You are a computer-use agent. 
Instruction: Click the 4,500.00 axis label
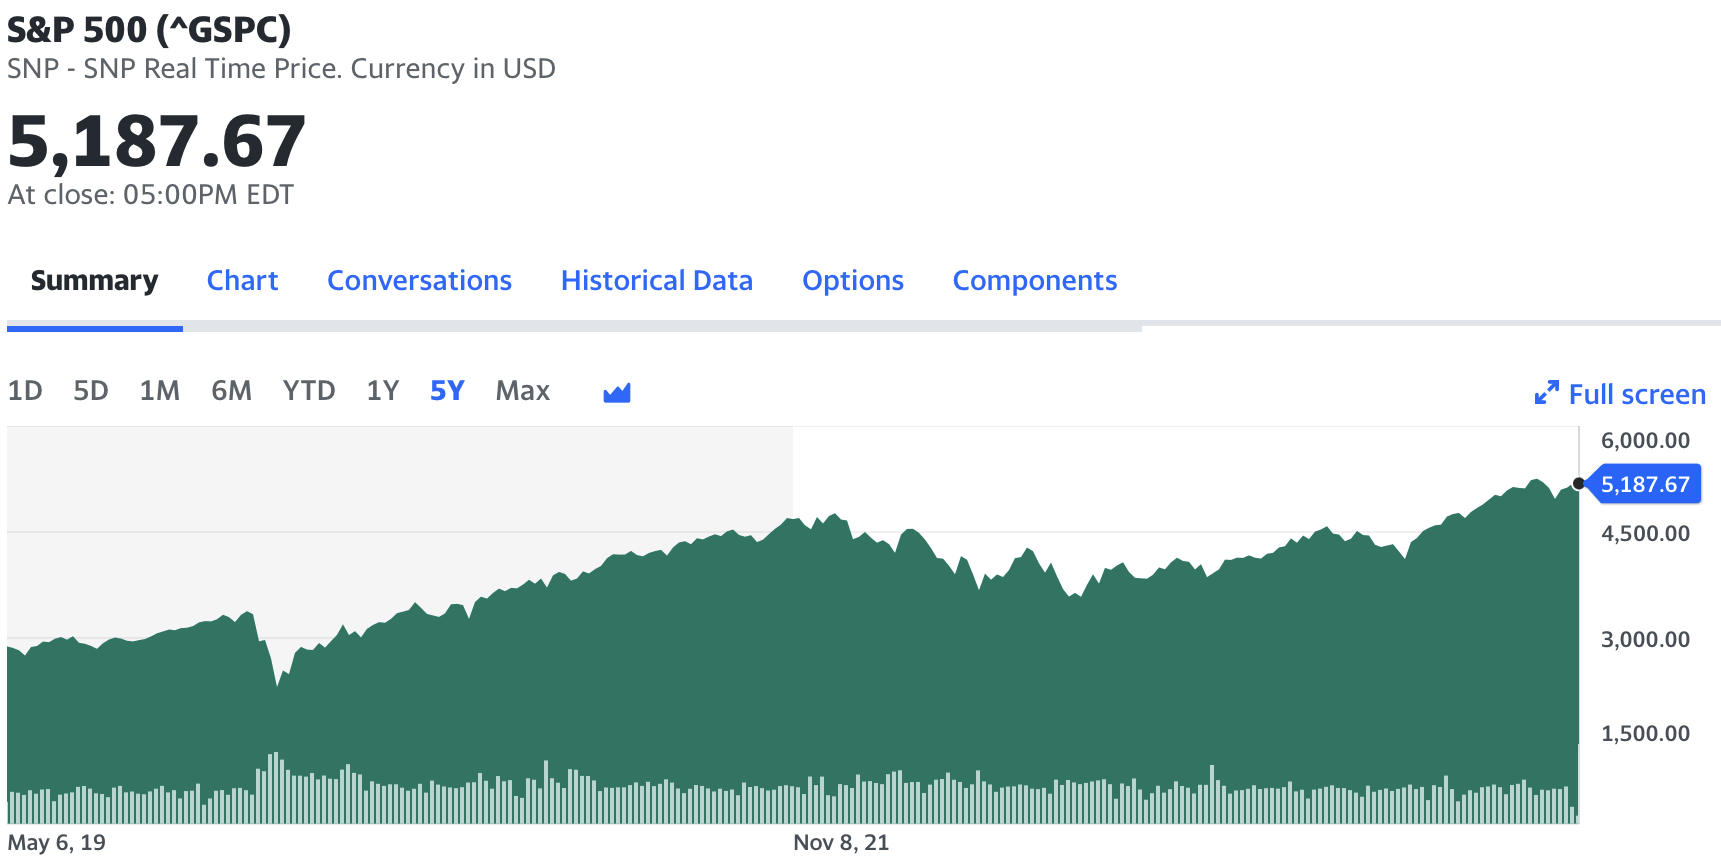[1645, 534]
